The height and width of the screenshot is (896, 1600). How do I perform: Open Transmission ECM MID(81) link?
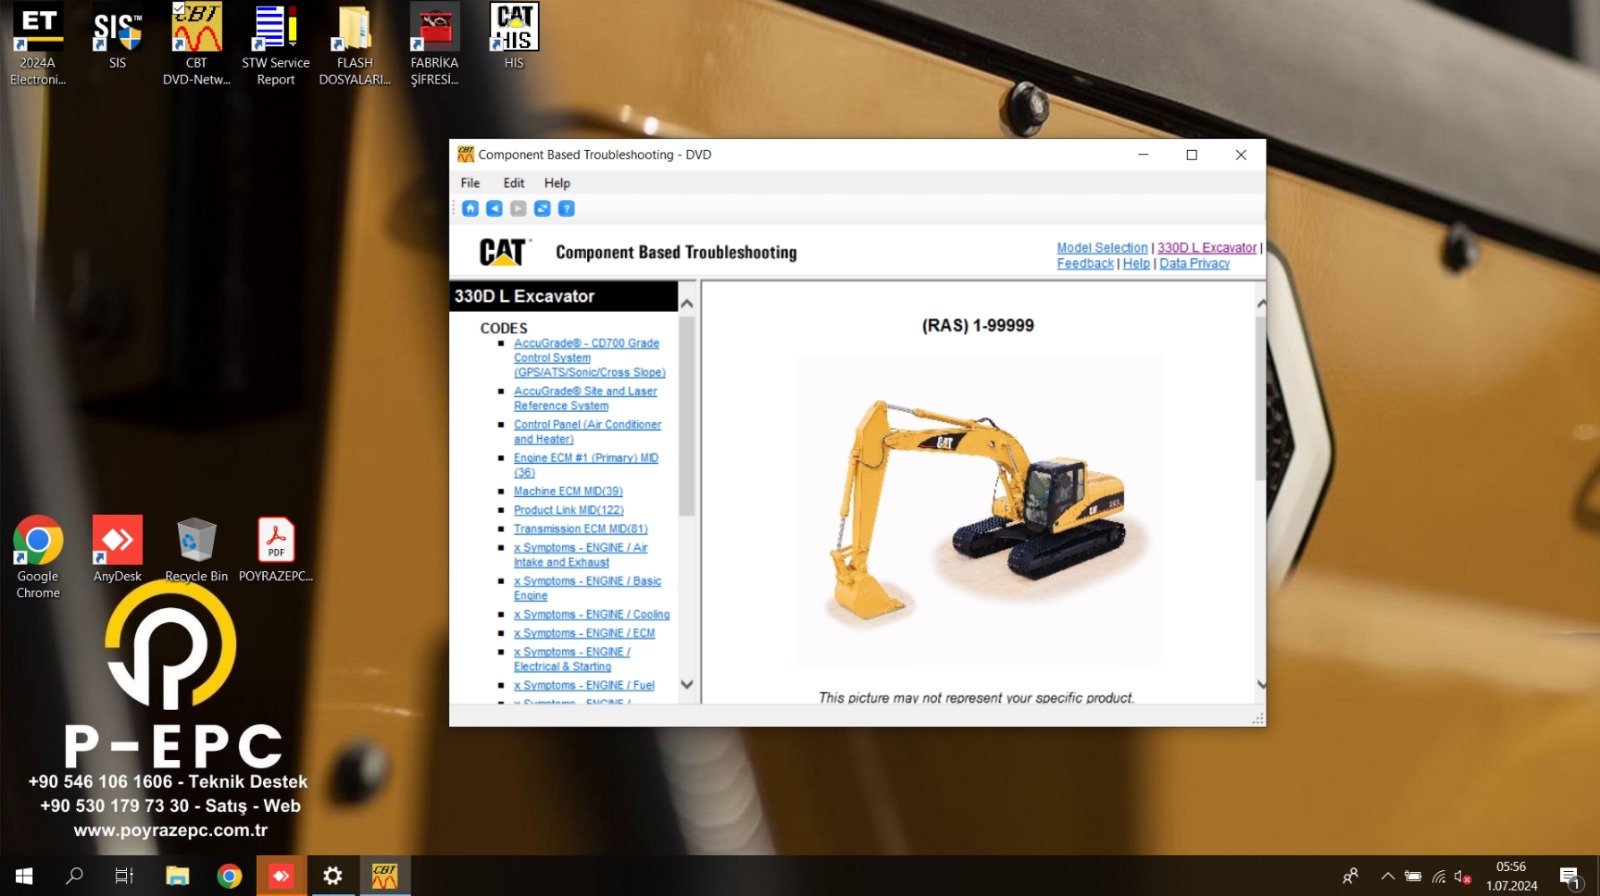[x=580, y=529]
